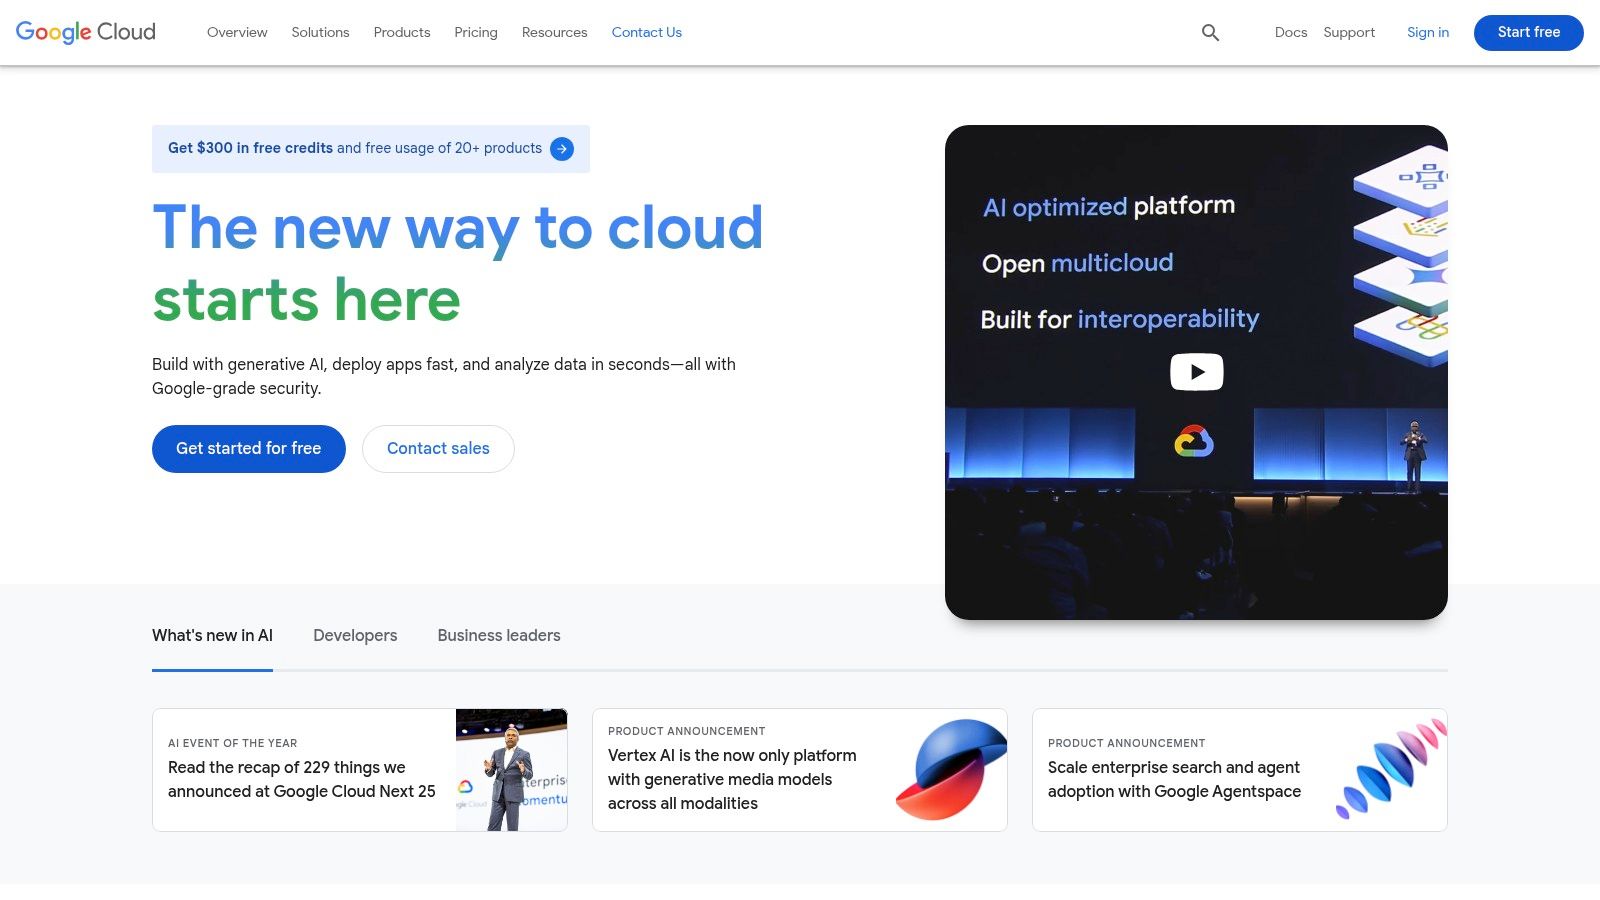The width and height of the screenshot is (1600, 900).
Task: Open the Overview menu
Action: click(x=237, y=32)
